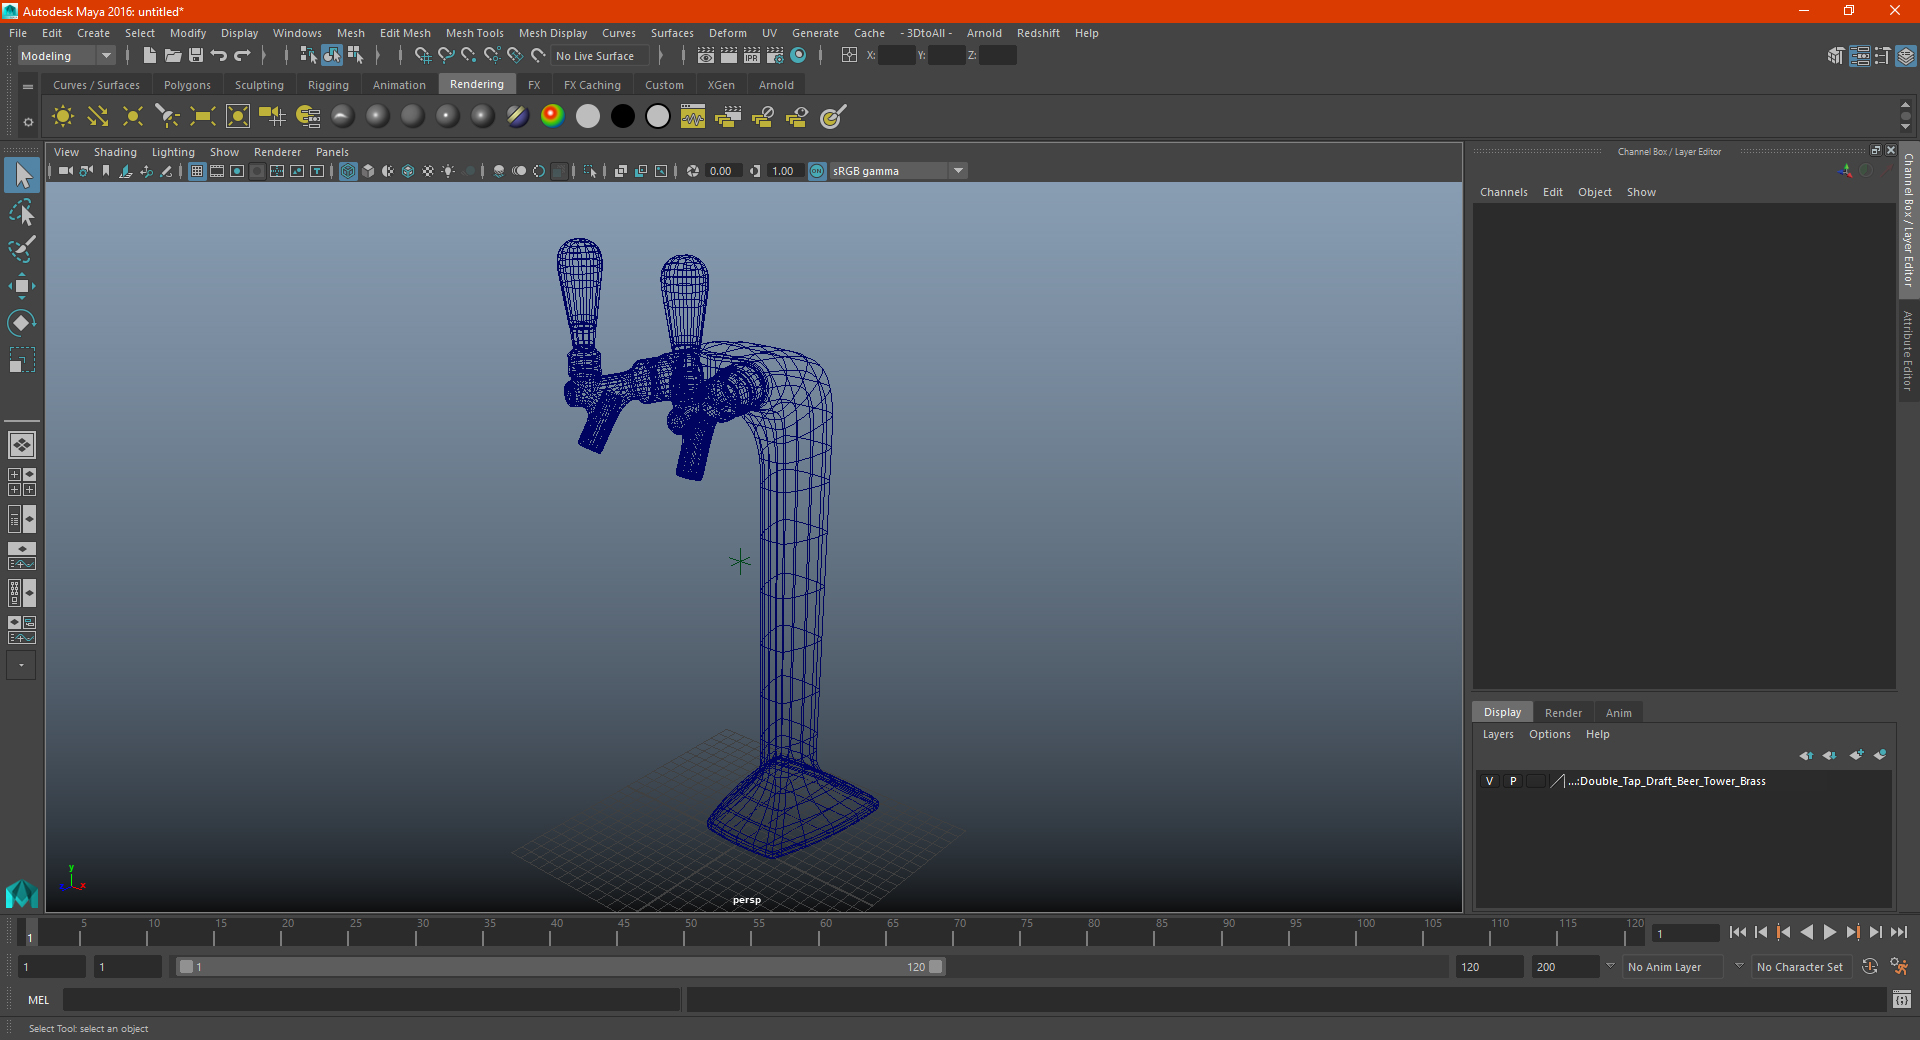Open the Options menu in Layer Editor
Image resolution: width=1920 pixels, height=1040 pixels.
point(1550,734)
